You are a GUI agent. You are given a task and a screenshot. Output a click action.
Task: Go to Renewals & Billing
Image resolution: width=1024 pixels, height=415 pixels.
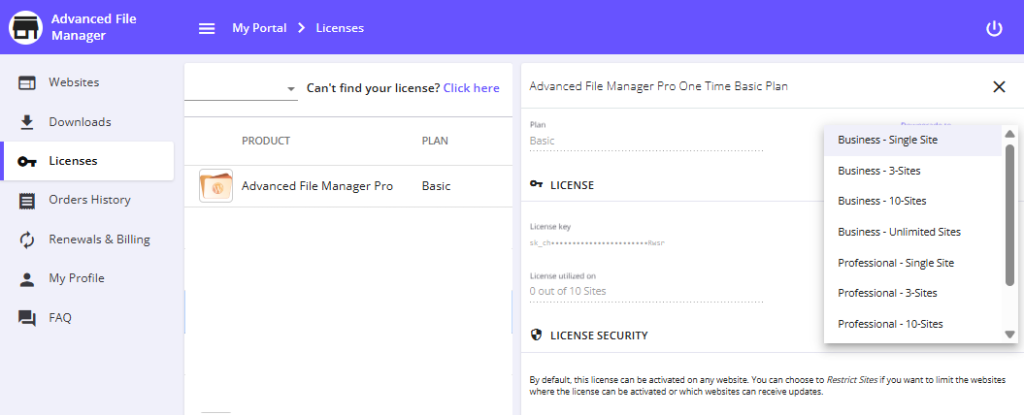click(x=87, y=240)
